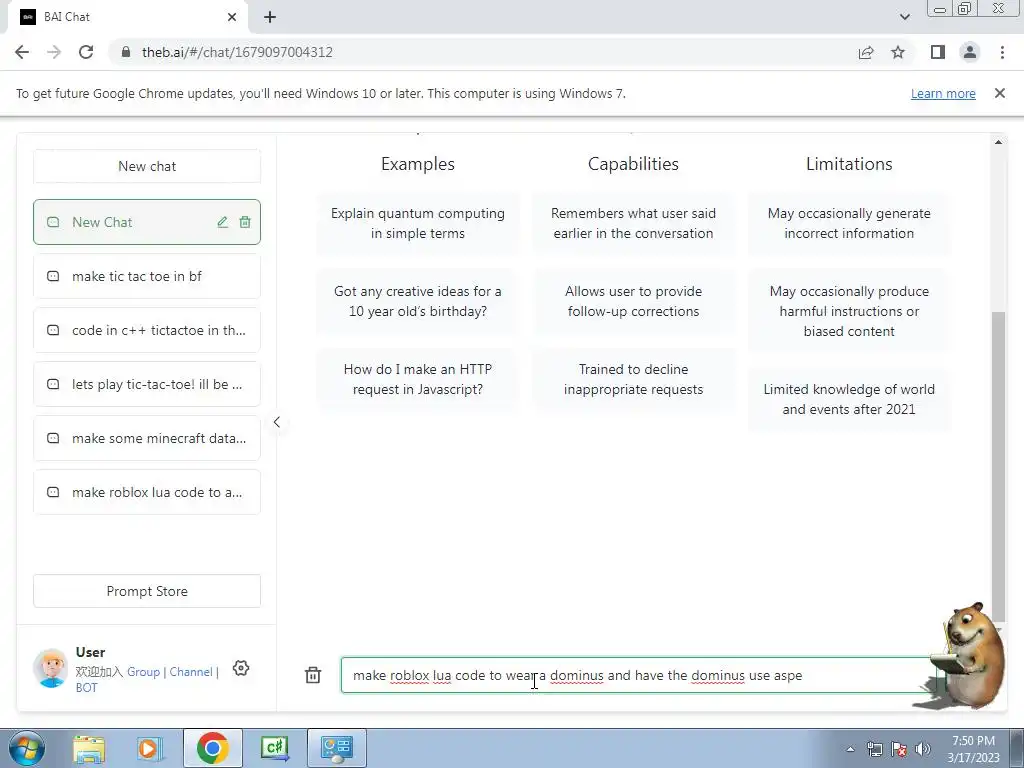Image resolution: width=1024 pixels, height=768 pixels.
Task: Click the Group link
Action: tap(143, 671)
